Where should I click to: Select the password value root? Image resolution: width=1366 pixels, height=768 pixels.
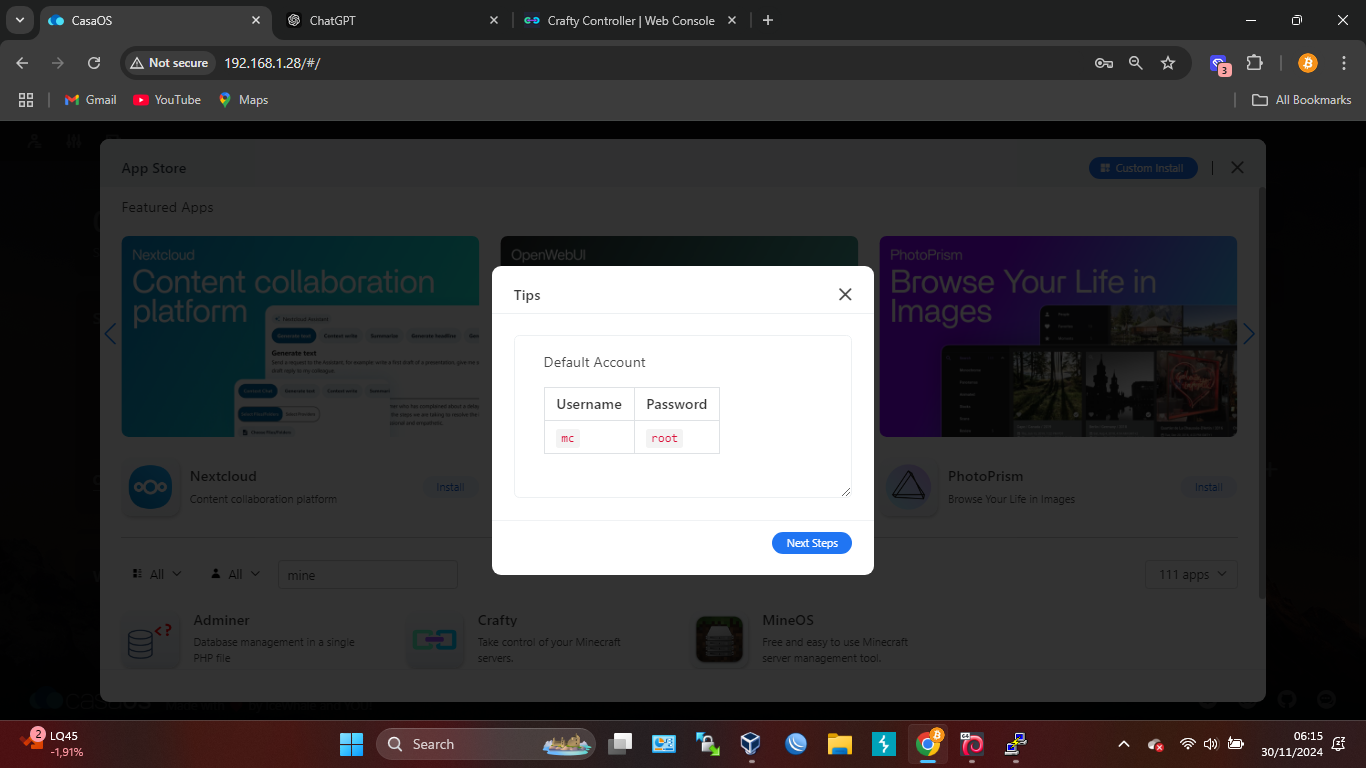click(664, 438)
